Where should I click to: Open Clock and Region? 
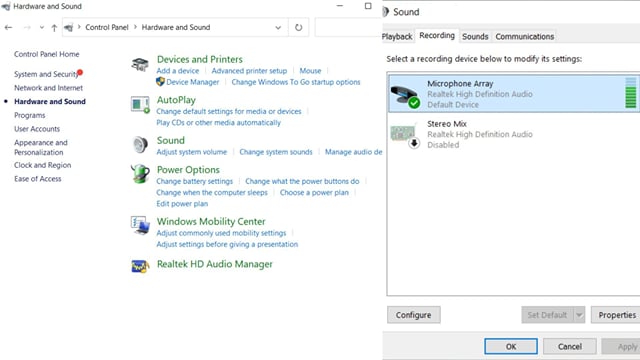pyautogui.click(x=42, y=165)
